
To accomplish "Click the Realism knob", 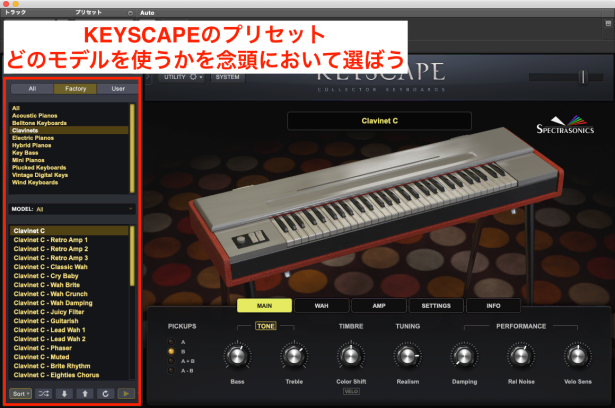I will click(408, 356).
